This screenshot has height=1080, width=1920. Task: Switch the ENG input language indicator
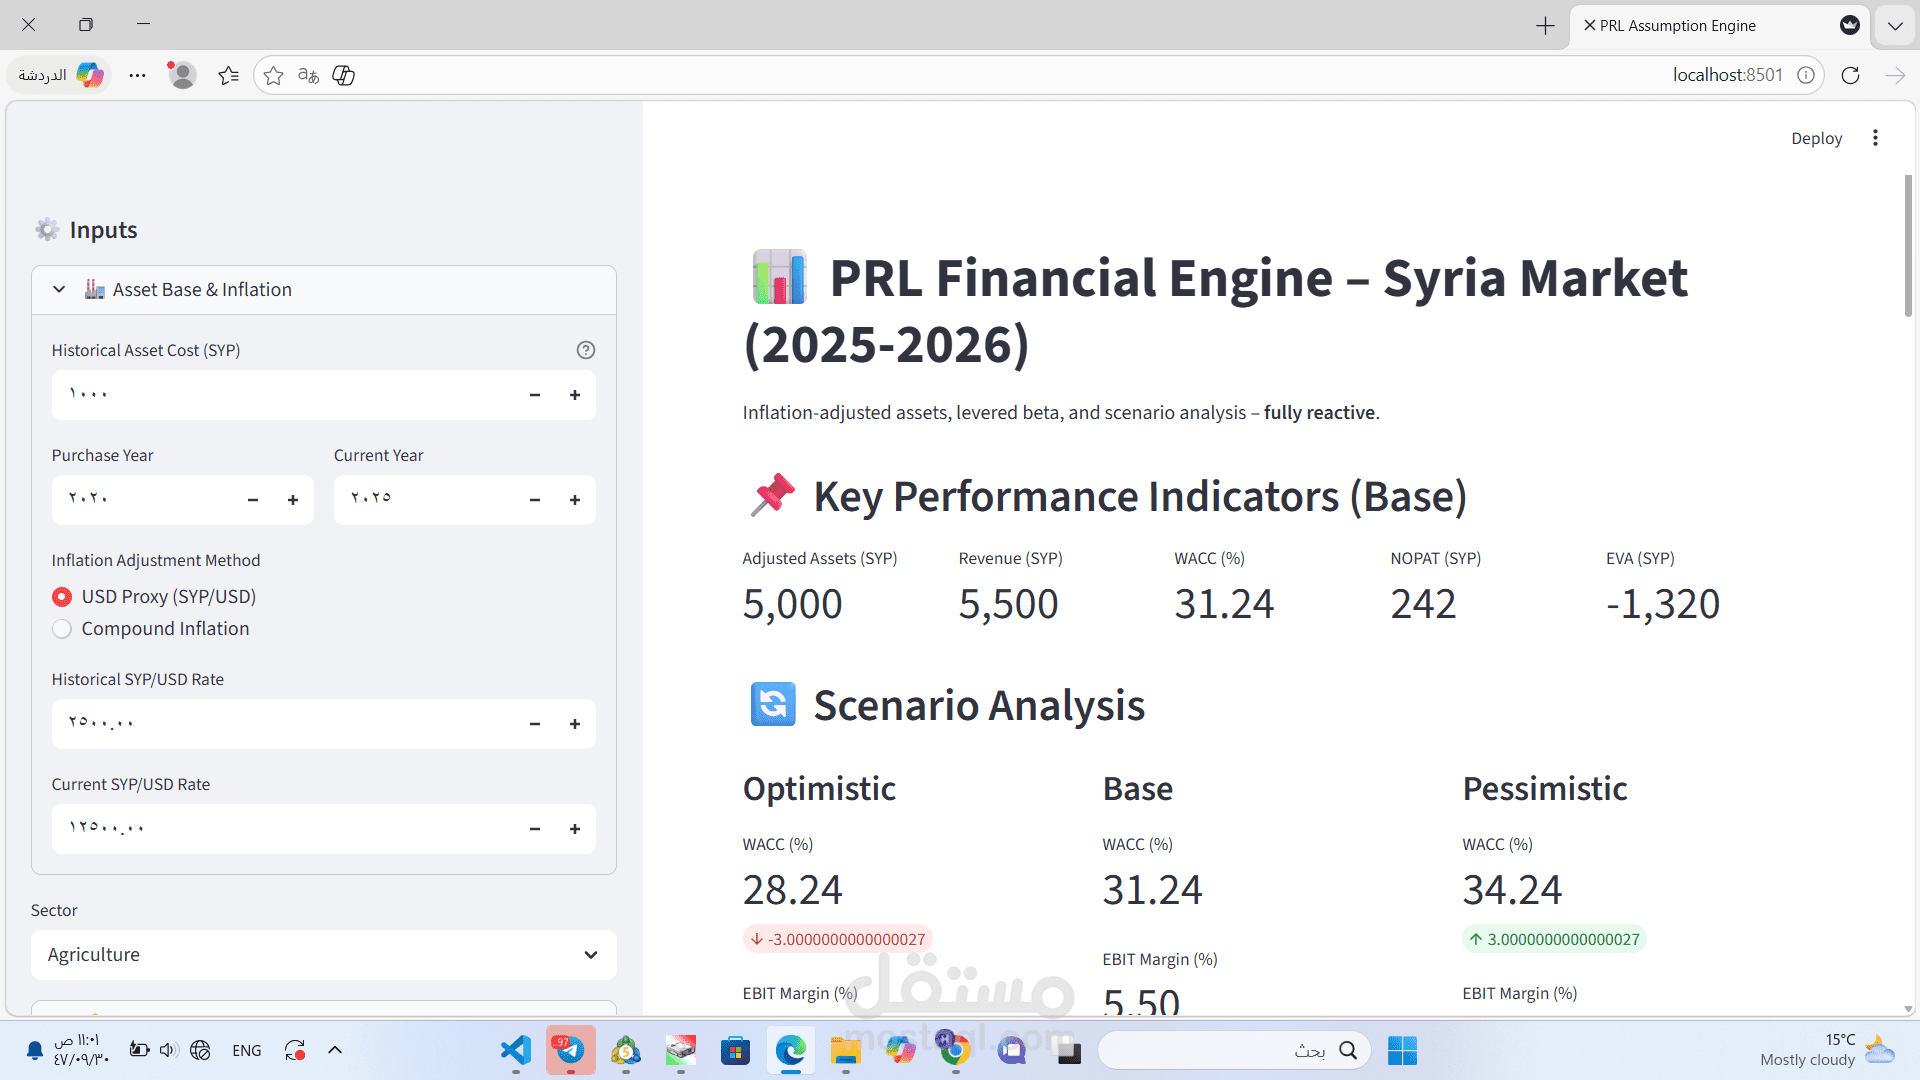click(x=246, y=1050)
